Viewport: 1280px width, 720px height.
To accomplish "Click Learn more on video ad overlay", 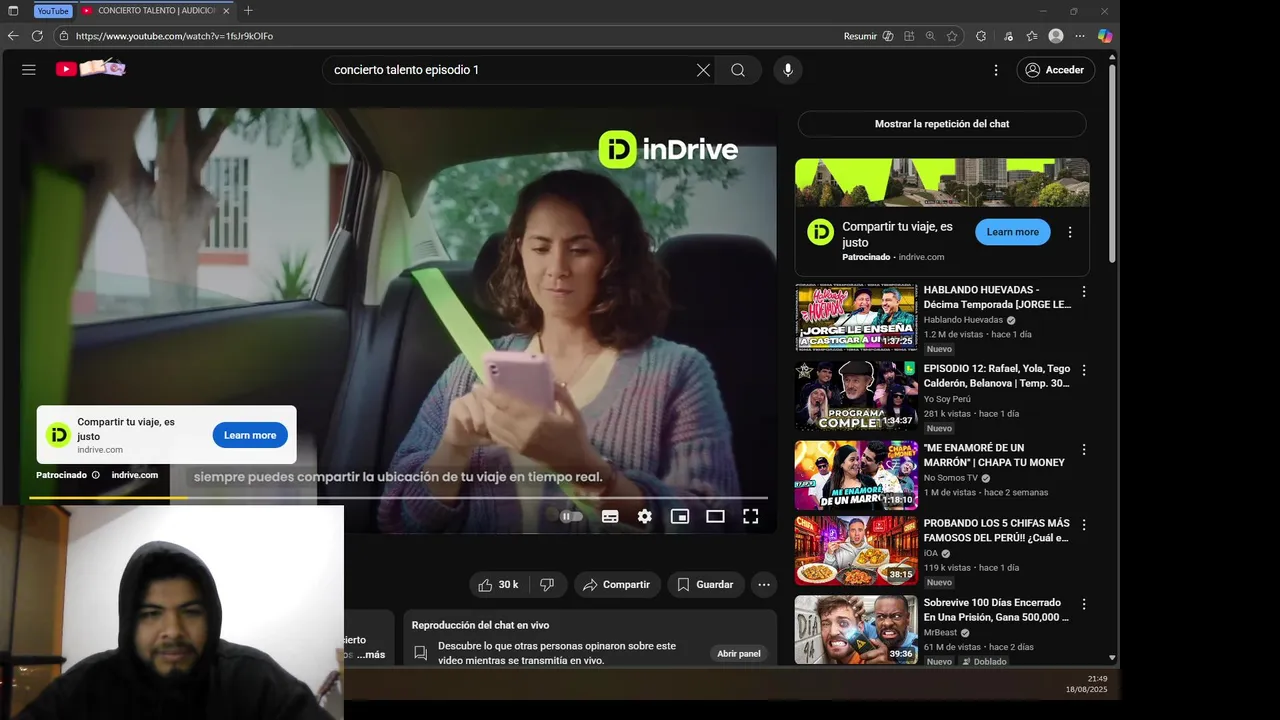I will point(250,435).
